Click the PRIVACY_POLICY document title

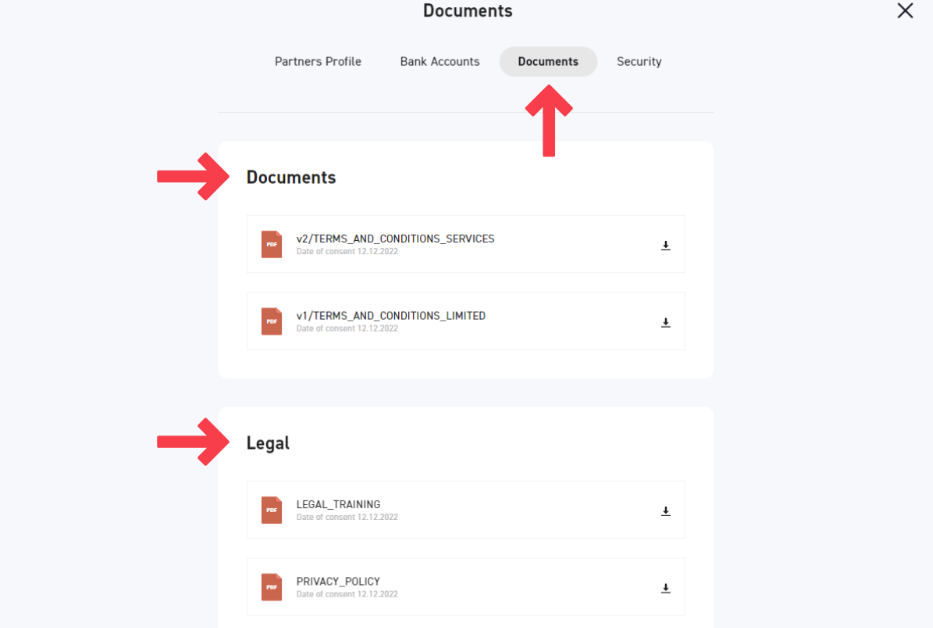tap(338, 582)
